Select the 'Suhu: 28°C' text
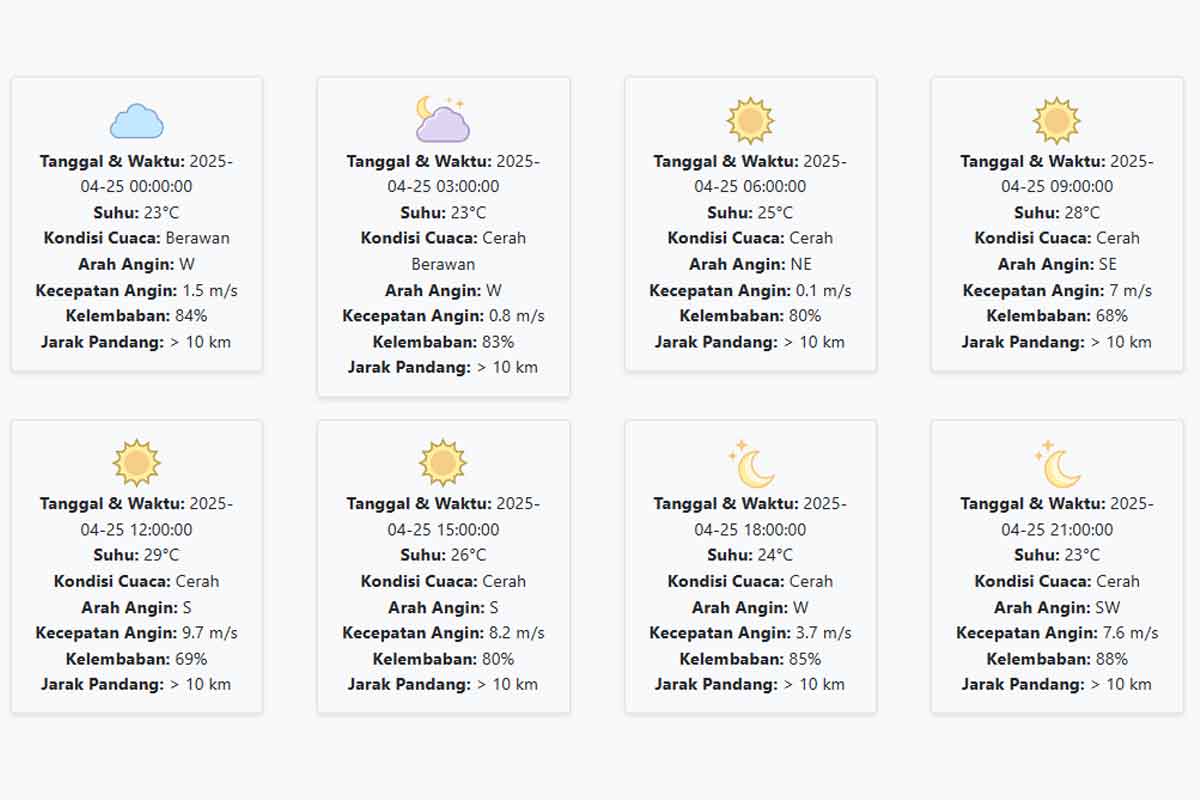Image resolution: width=1200 pixels, height=800 pixels. [x=1057, y=212]
